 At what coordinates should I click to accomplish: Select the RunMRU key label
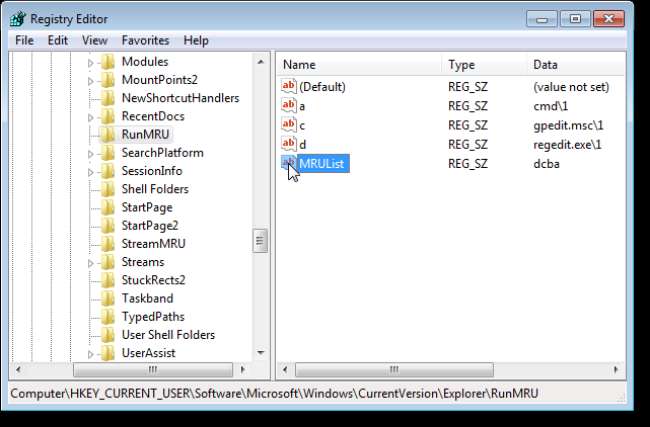point(145,135)
